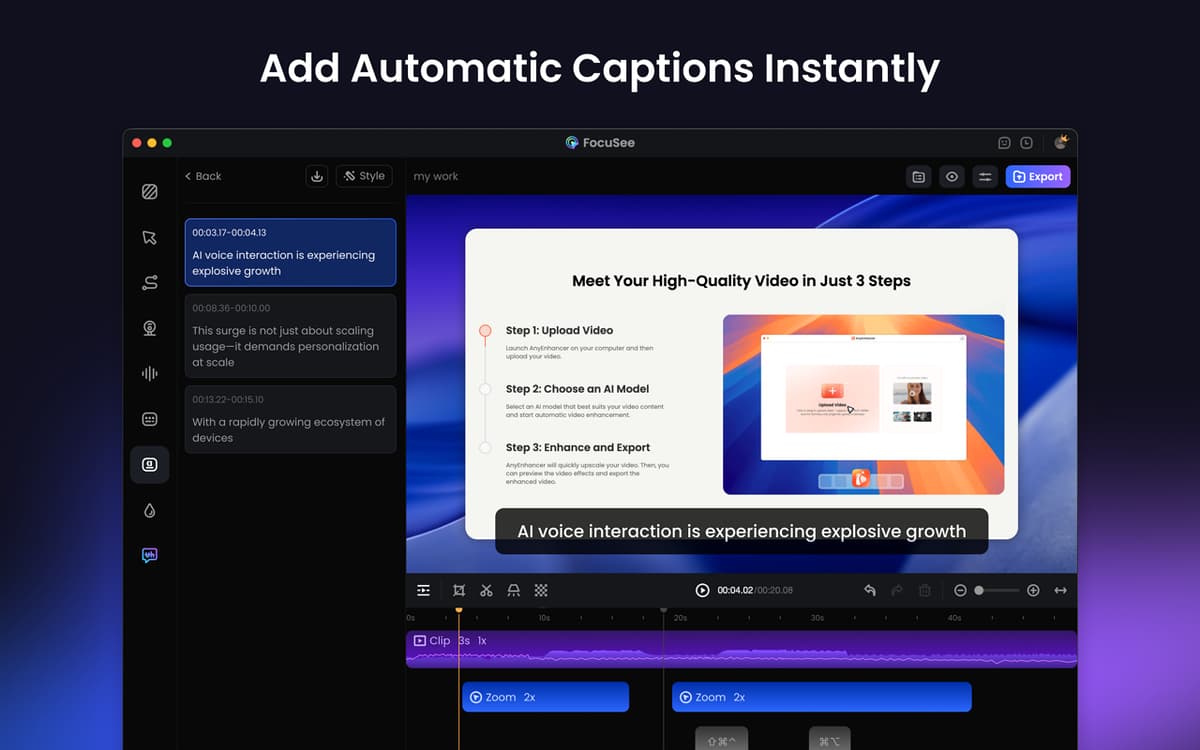Click the timeline zoom slider handle
1200x750 pixels.
pos(979,591)
